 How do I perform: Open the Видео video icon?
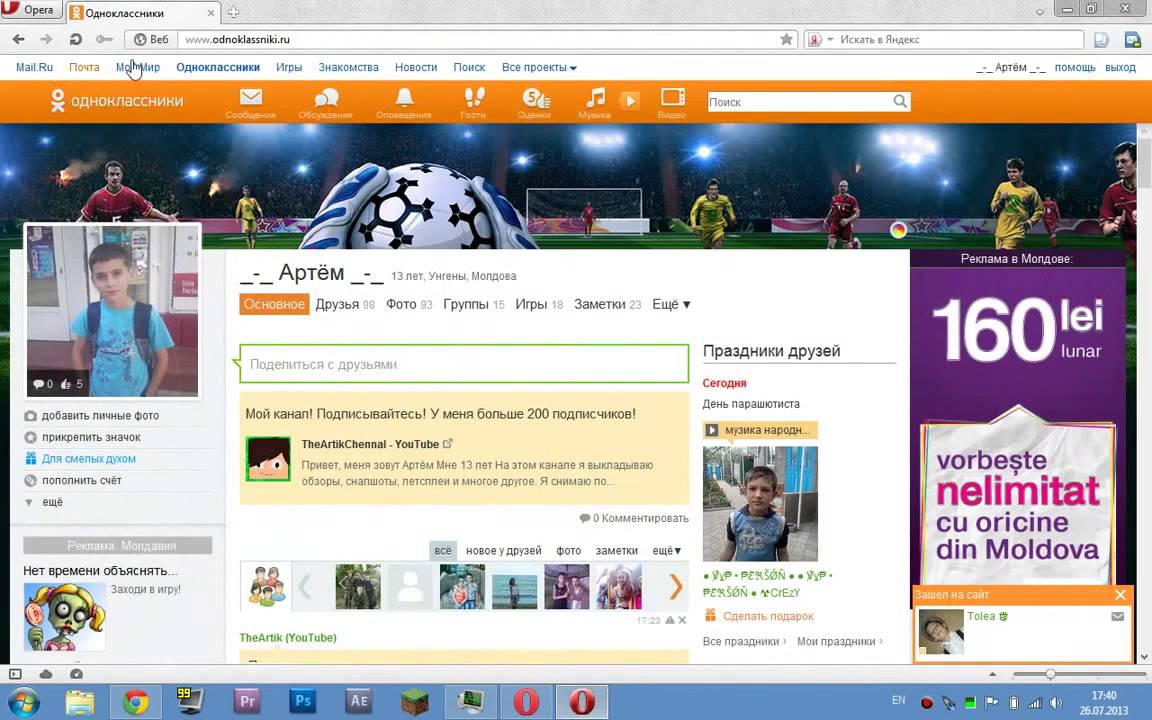coord(672,102)
